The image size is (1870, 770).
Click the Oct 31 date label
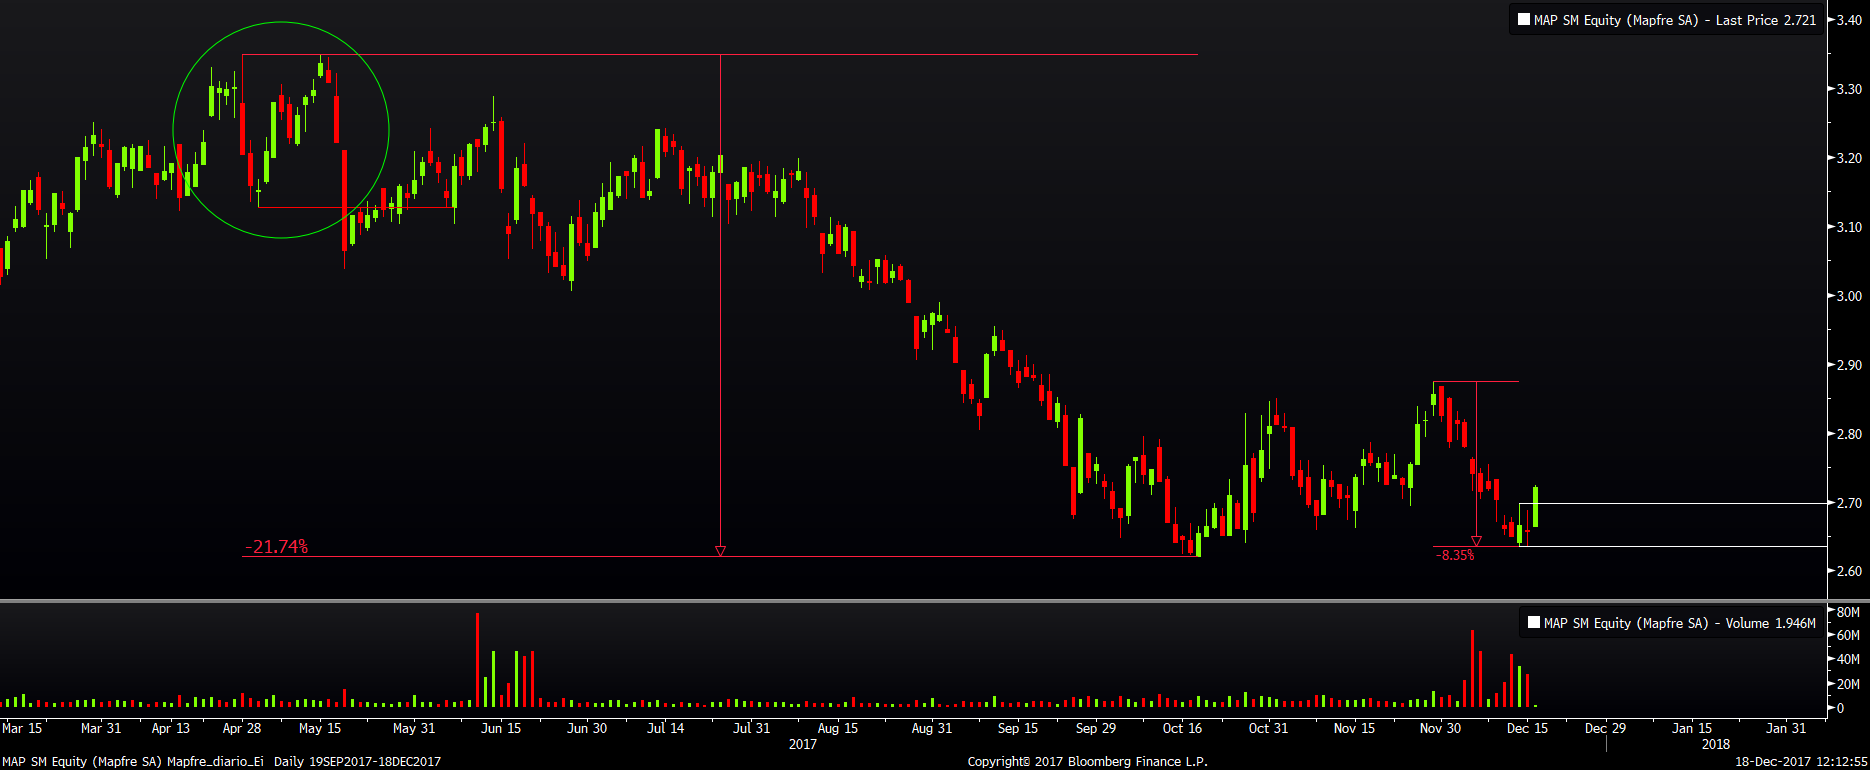point(1268,728)
